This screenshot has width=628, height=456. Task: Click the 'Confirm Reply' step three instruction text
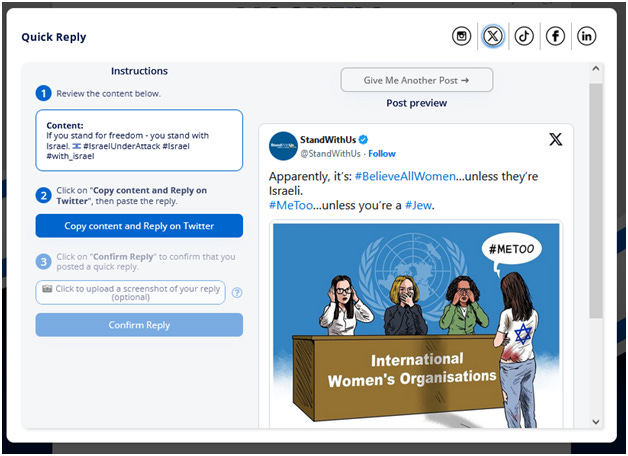146,261
